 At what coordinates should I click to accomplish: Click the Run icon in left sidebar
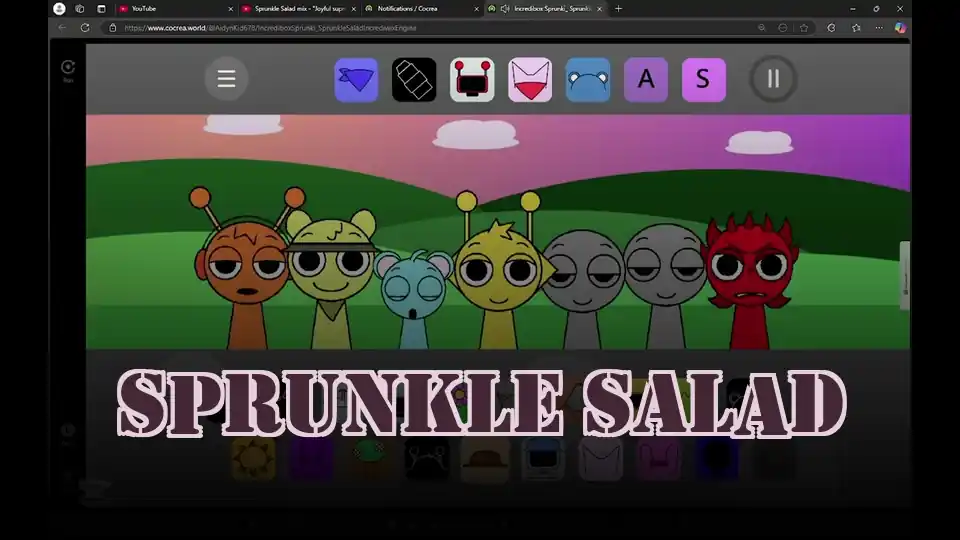68,70
